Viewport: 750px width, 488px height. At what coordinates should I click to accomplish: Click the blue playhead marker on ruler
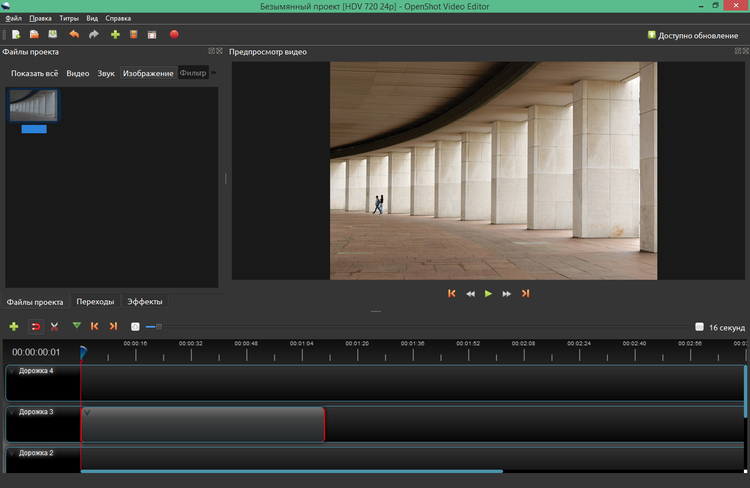83,353
